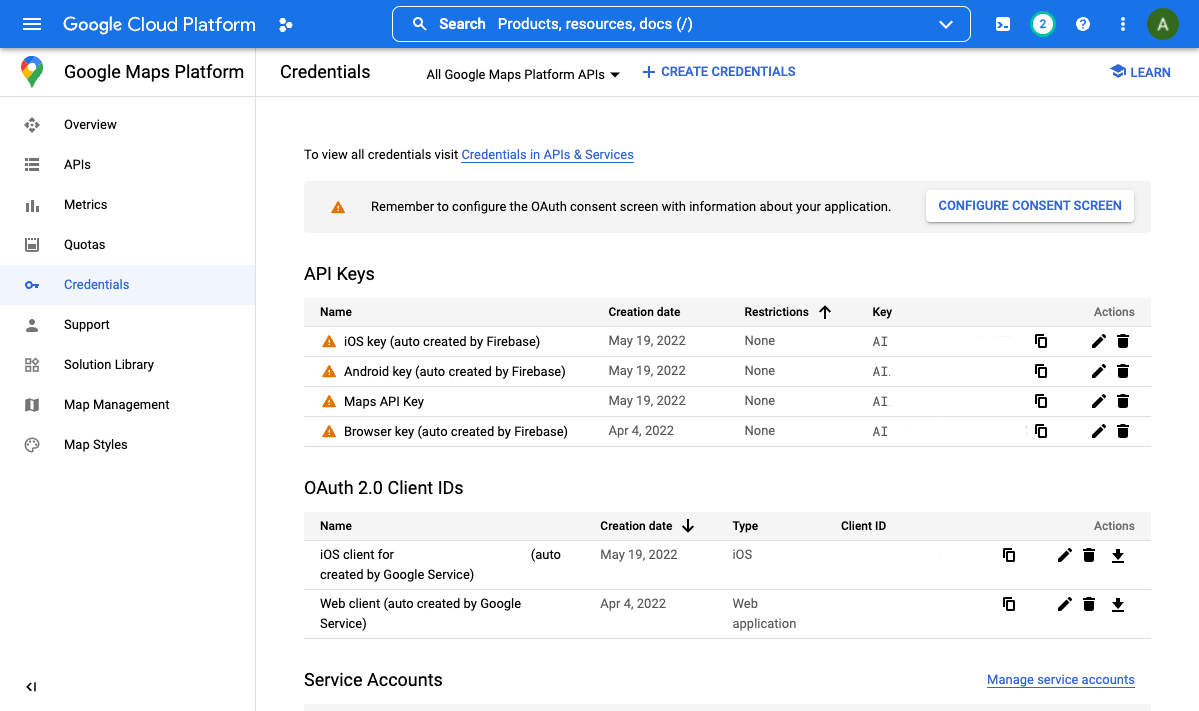Screen dimensions: 1199x711
Task: Copy the iOS key (Firebase) API key
Action: tap(1041, 341)
